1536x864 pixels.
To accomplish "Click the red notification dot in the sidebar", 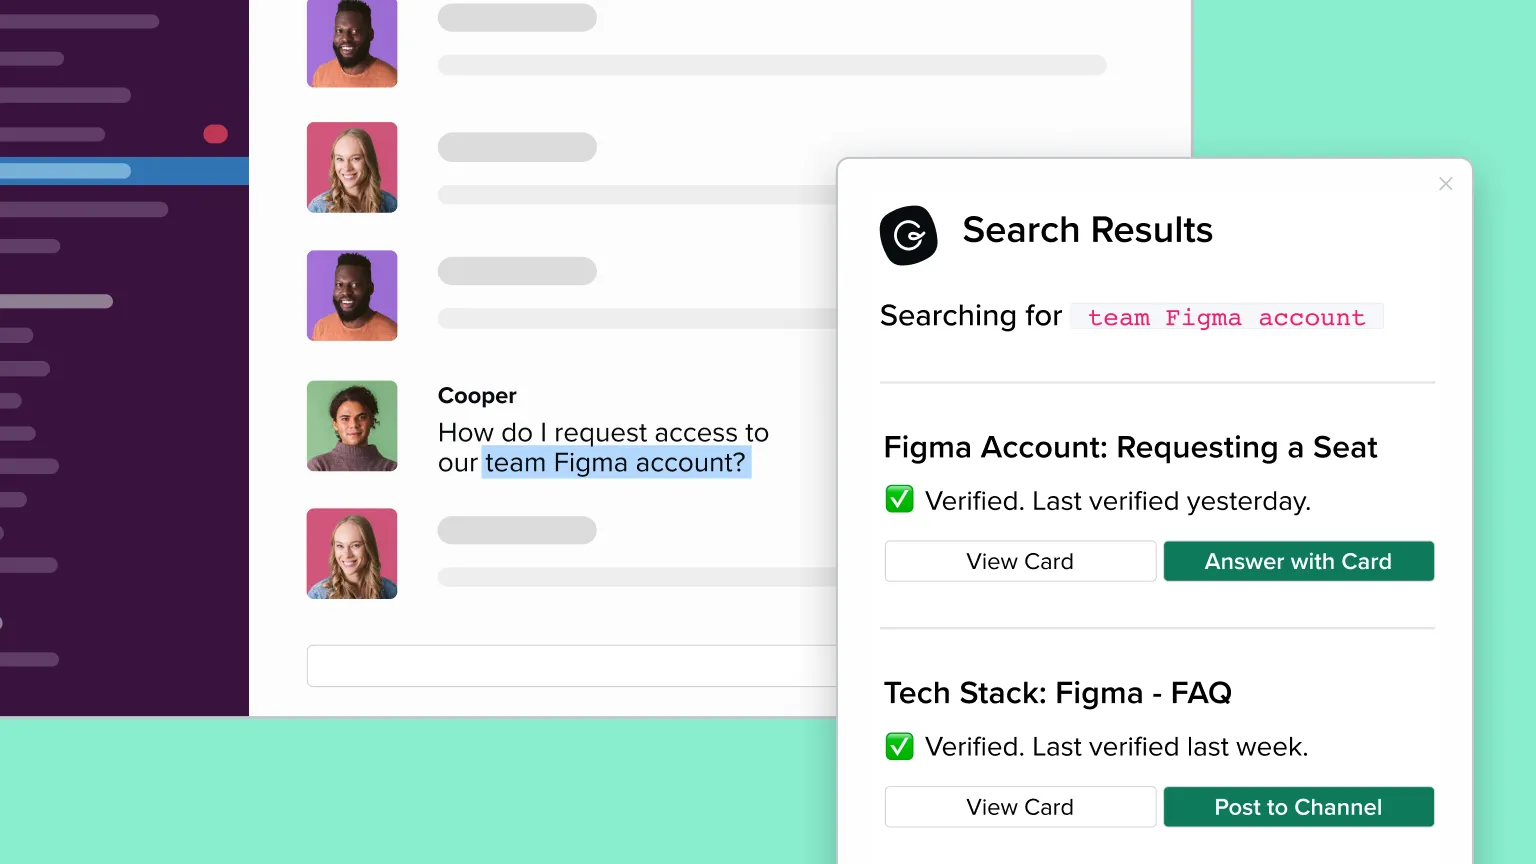I will pyautogui.click(x=215, y=132).
